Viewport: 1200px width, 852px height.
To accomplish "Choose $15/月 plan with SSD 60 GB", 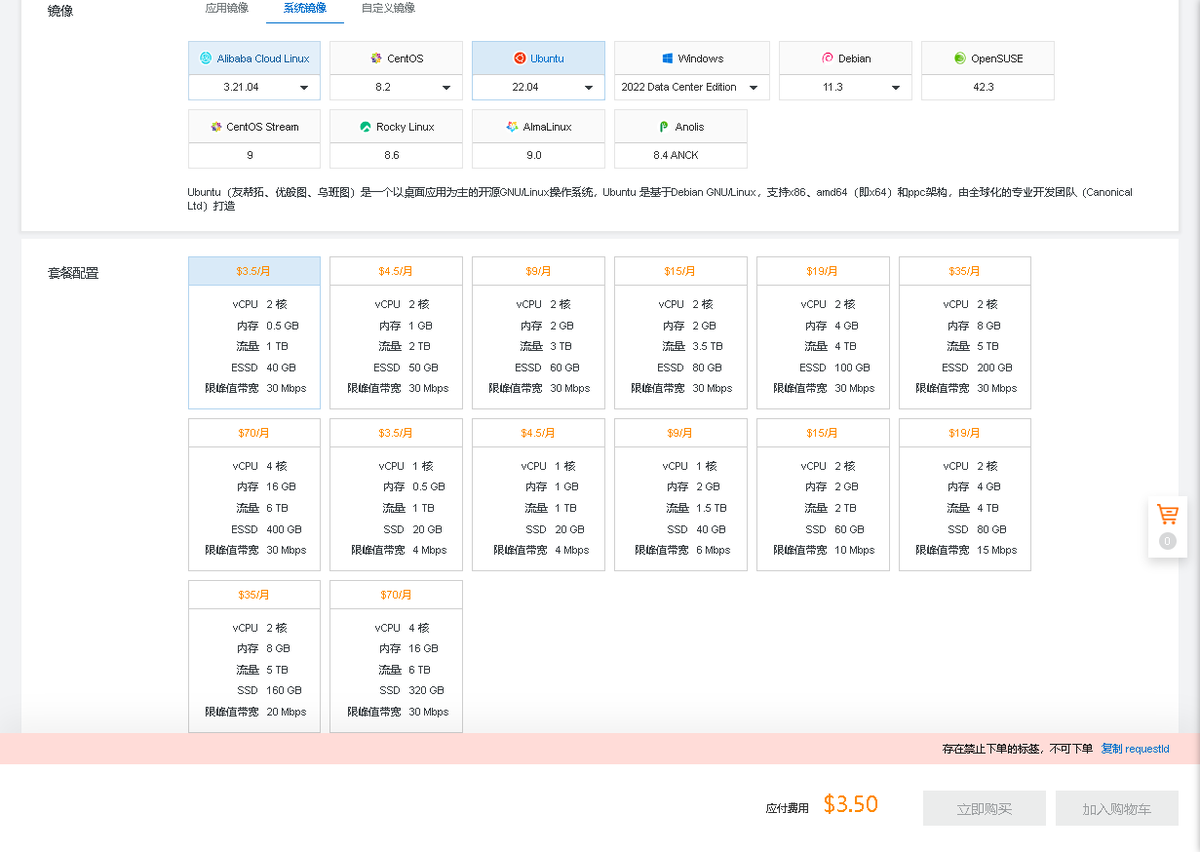I will tap(823, 495).
